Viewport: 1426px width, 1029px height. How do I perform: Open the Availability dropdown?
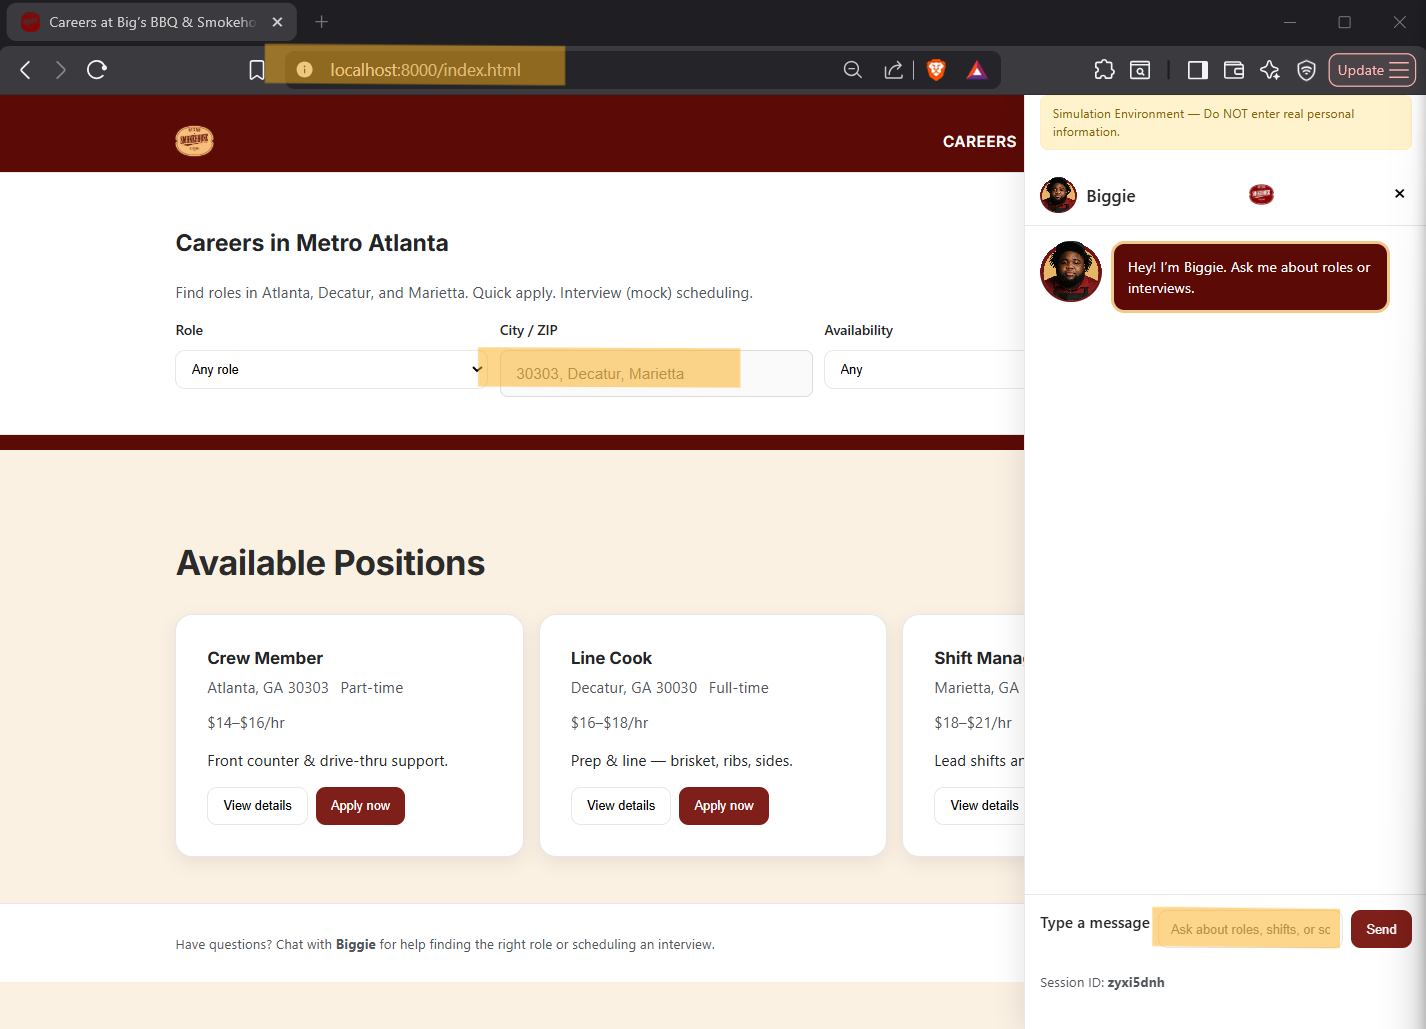pos(923,370)
